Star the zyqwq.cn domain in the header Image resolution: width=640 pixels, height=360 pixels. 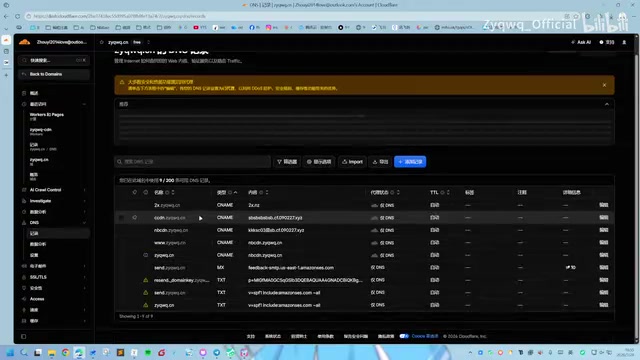(x=102, y=42)
